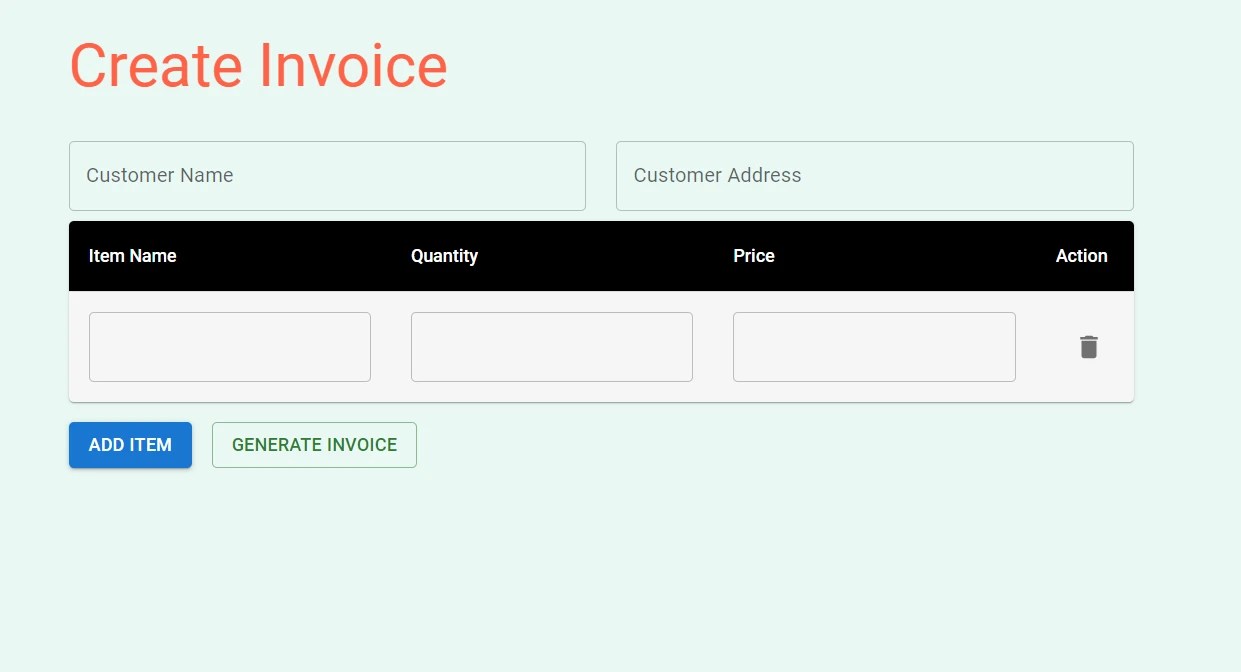
Task: Focus the Customer Address input
Action: pyautogui.click(x=875, y=176)
